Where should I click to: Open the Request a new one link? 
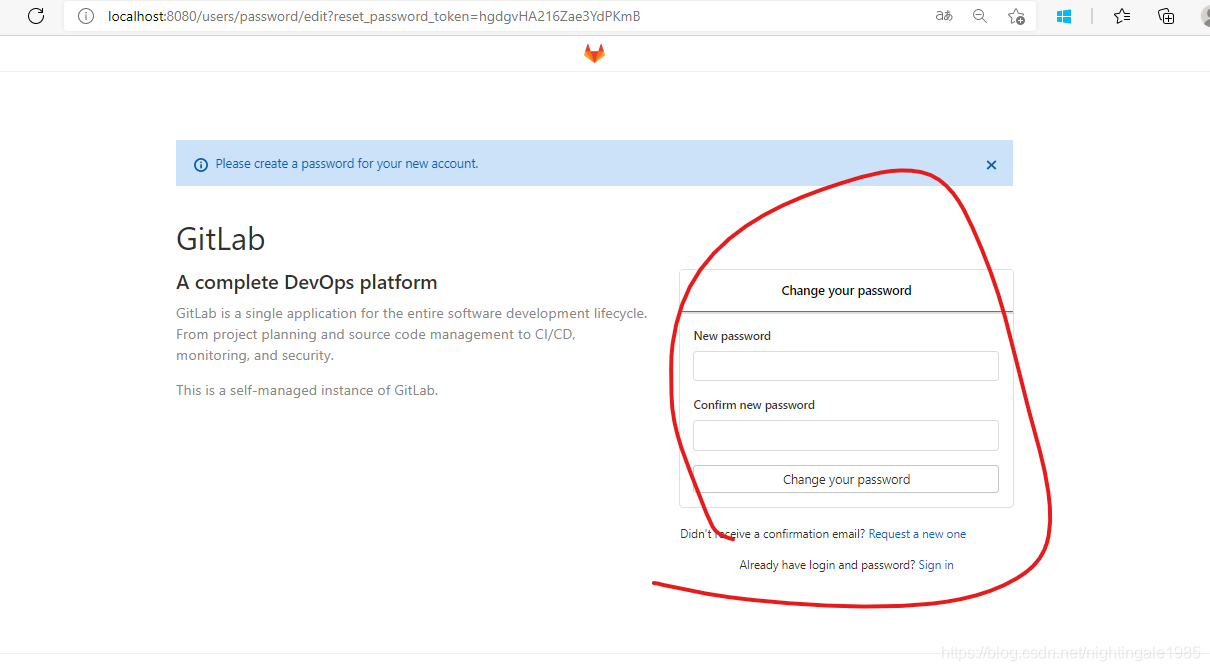pyautogui.click(x=917, y=534)
